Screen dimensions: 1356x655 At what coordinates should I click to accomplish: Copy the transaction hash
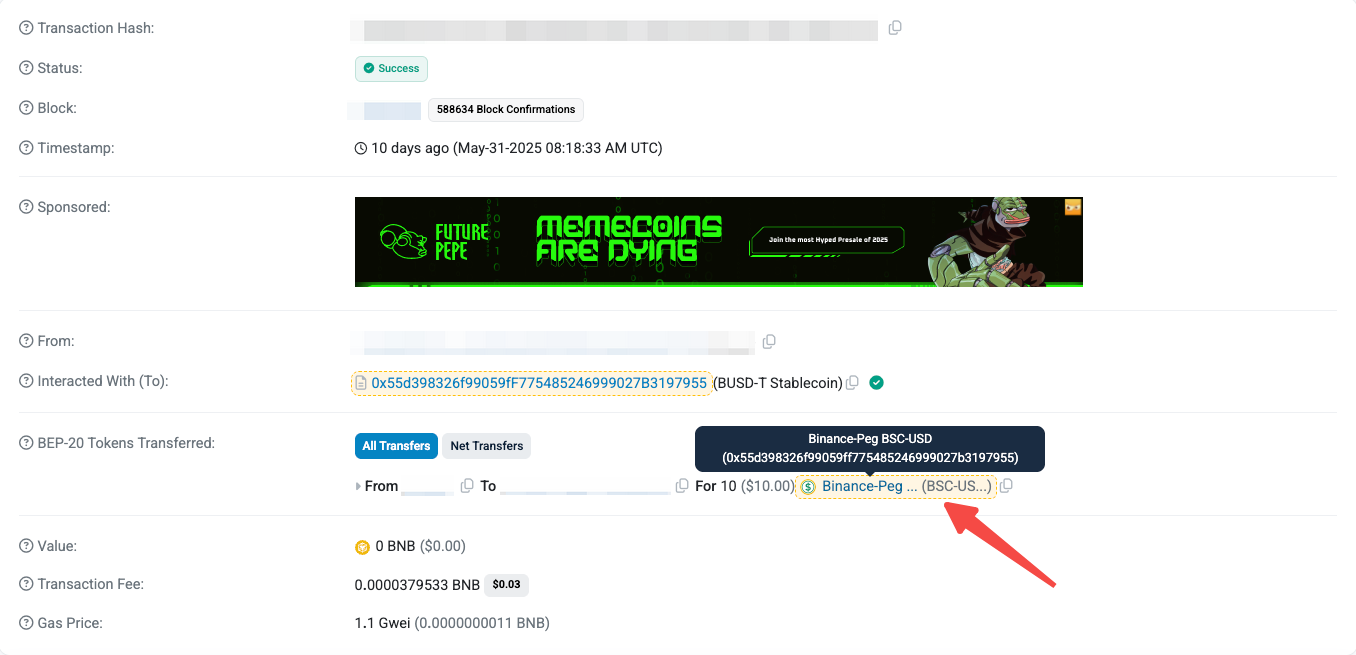895,28
